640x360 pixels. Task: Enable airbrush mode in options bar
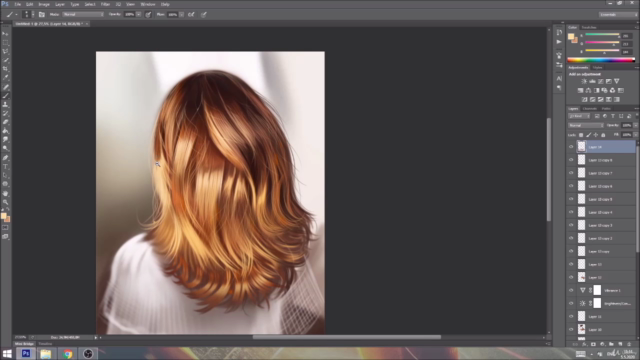click(x=191, y=14)
